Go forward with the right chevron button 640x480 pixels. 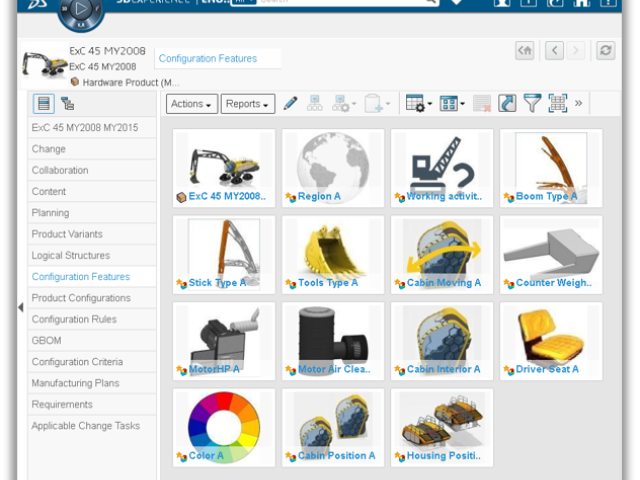click(576, 51)
